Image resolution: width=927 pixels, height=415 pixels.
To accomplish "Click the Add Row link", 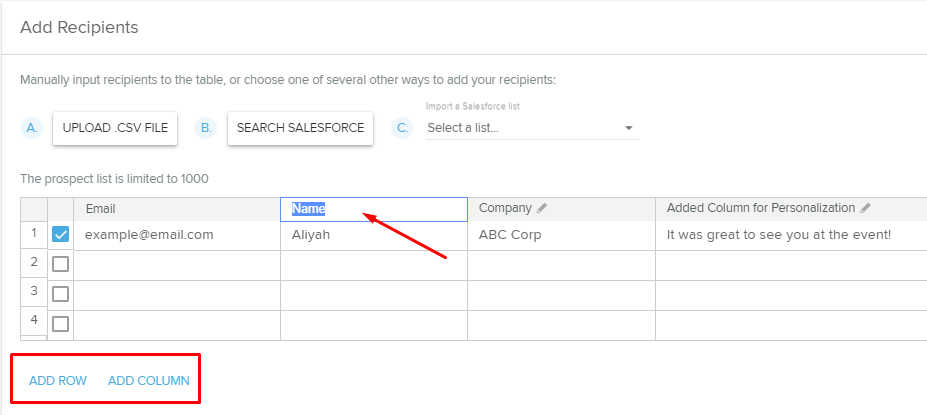I will pos(58,380).
